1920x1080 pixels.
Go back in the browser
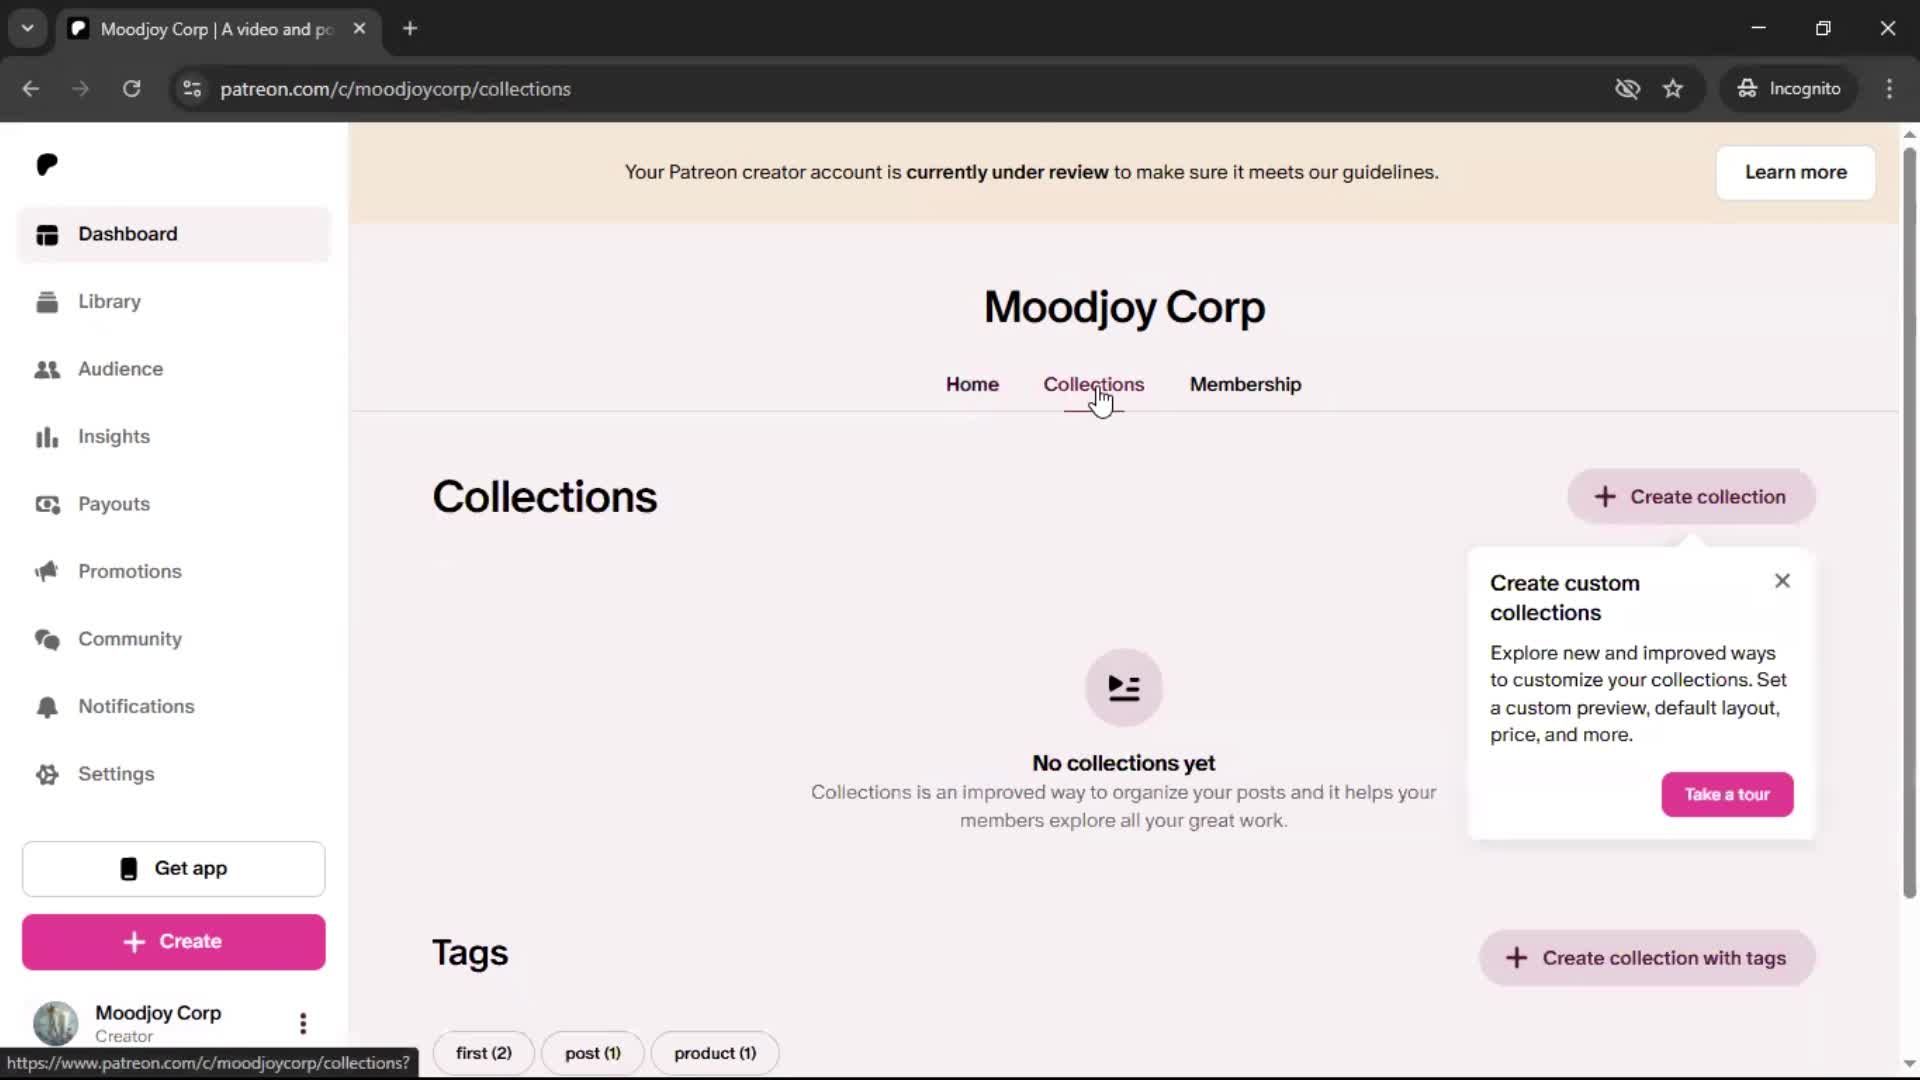pyautogui.click(x=31, y=89)
